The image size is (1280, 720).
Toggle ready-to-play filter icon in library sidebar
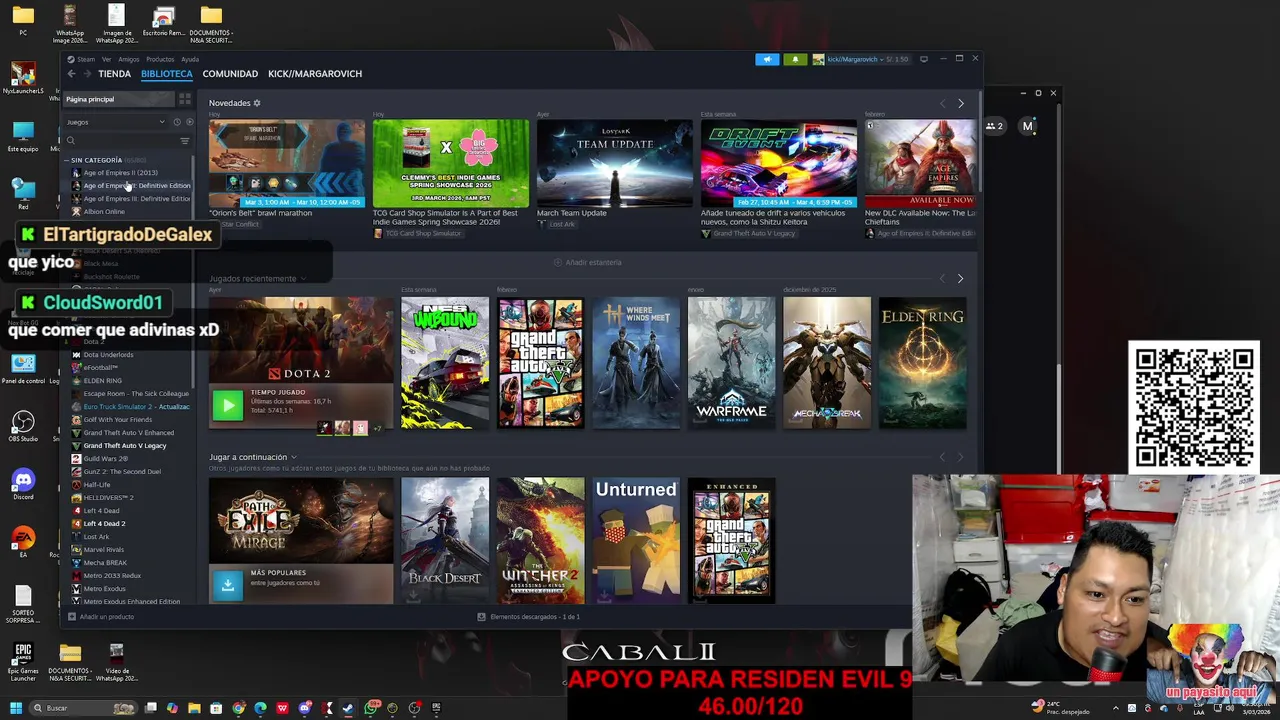[189, 122]
